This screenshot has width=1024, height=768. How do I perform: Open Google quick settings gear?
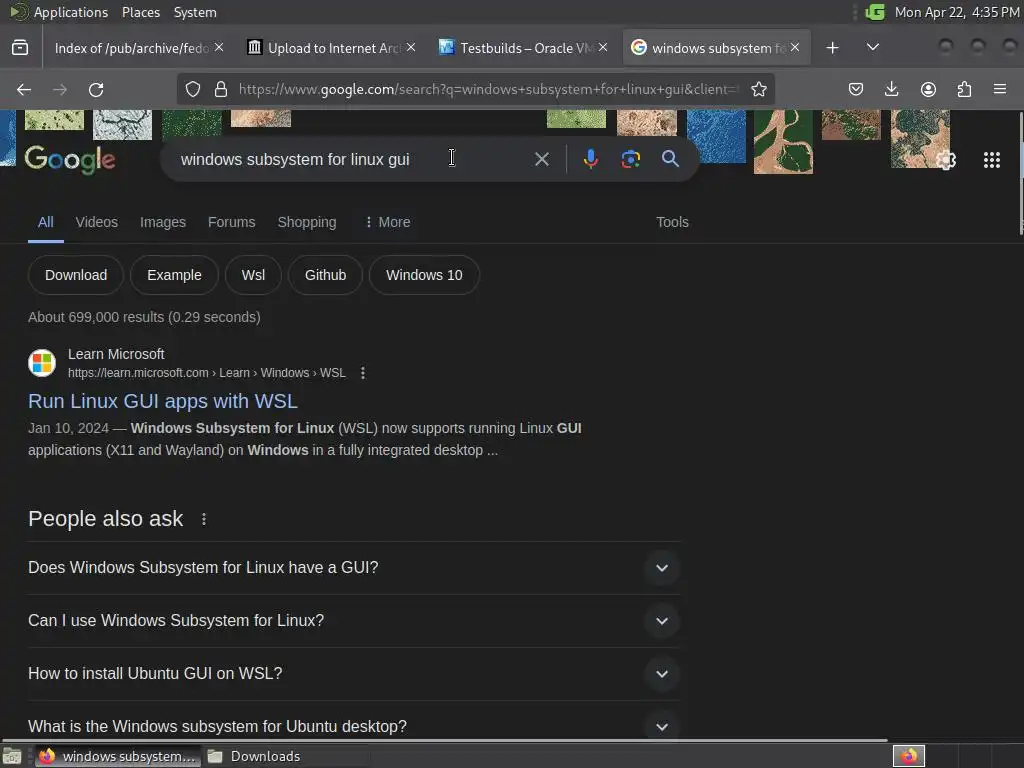(x=946, y=160)
